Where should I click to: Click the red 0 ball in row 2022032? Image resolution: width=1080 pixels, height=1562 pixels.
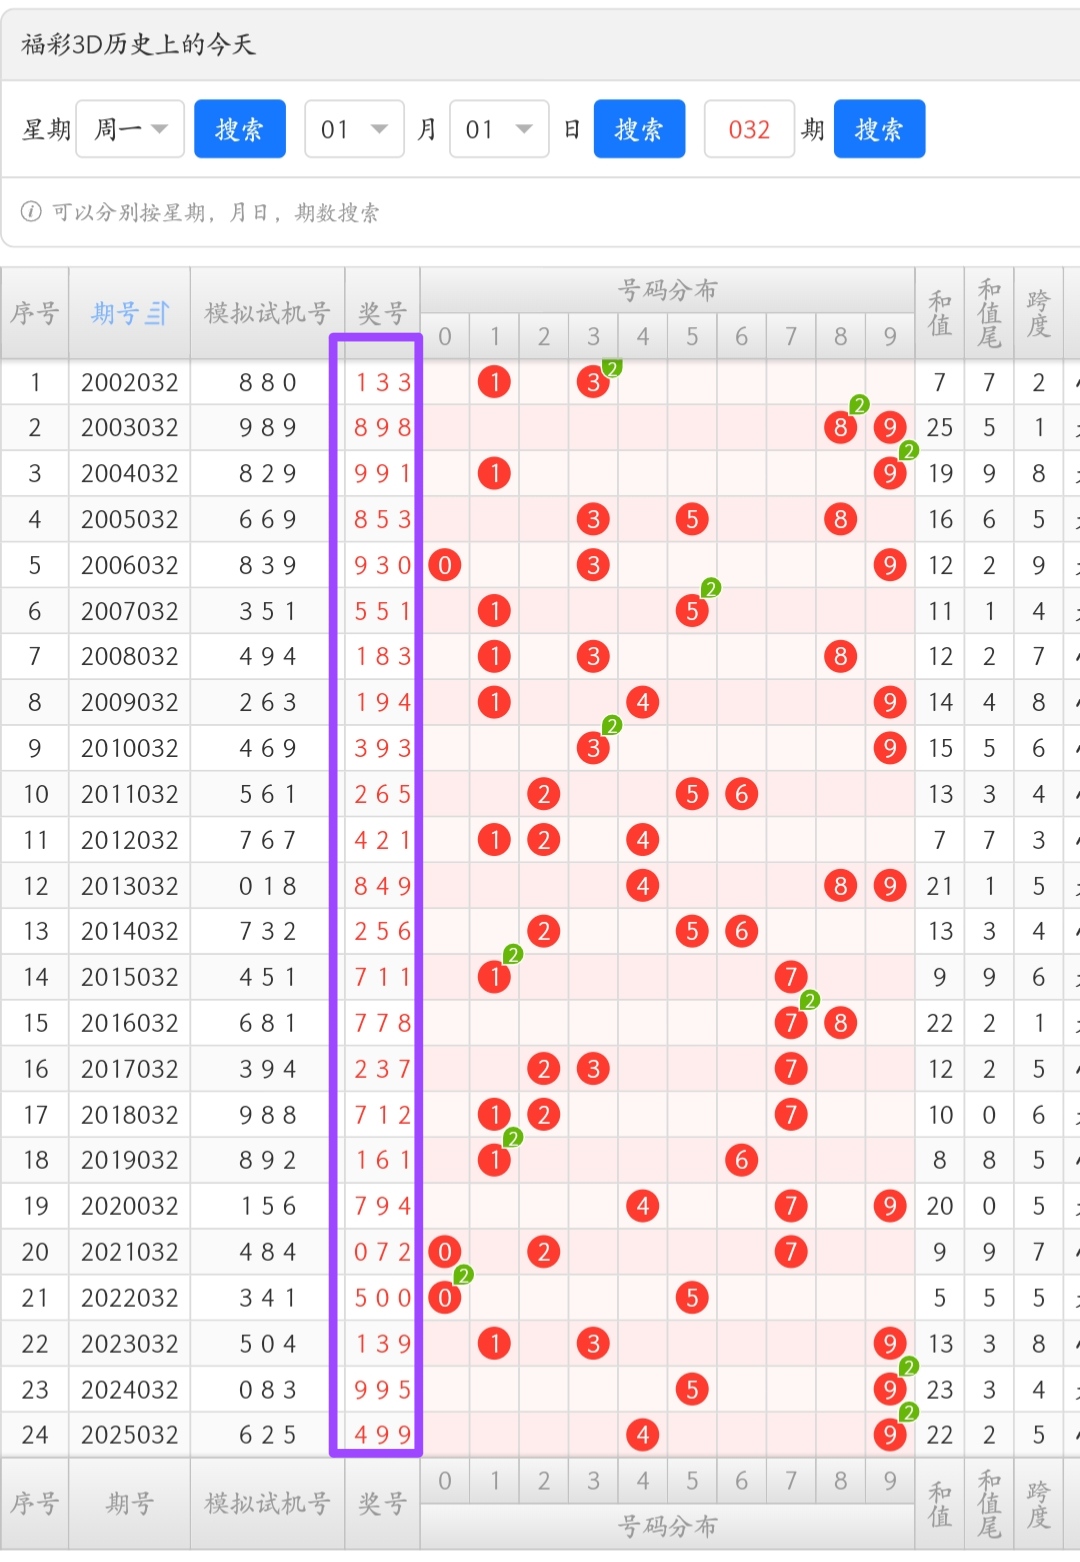(x=445, y=1298)
